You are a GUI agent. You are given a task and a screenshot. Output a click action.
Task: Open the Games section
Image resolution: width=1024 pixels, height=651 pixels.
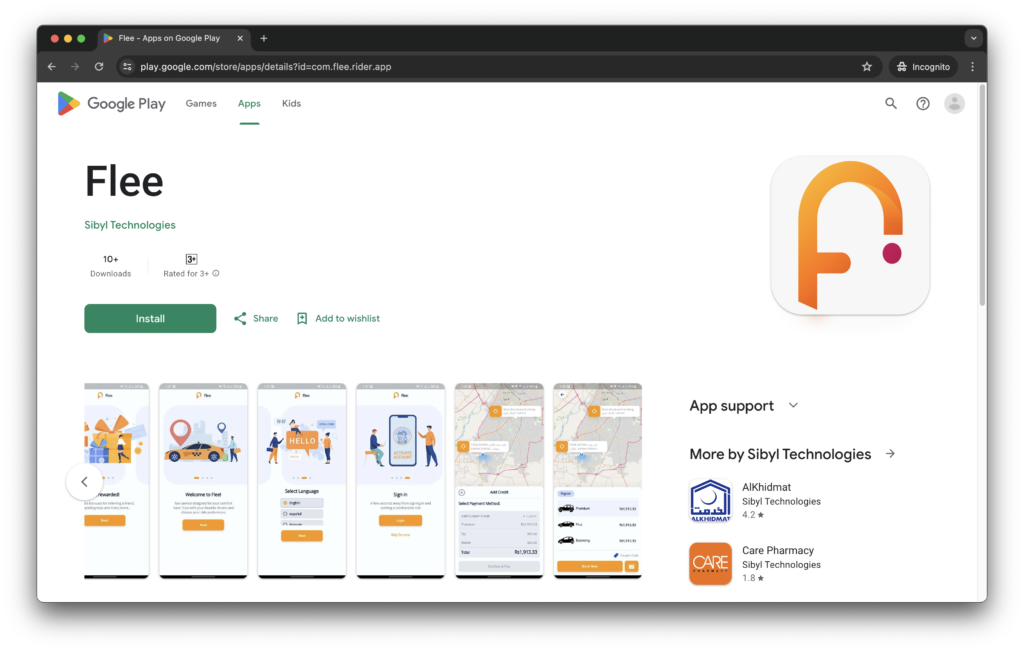point(201,103)
